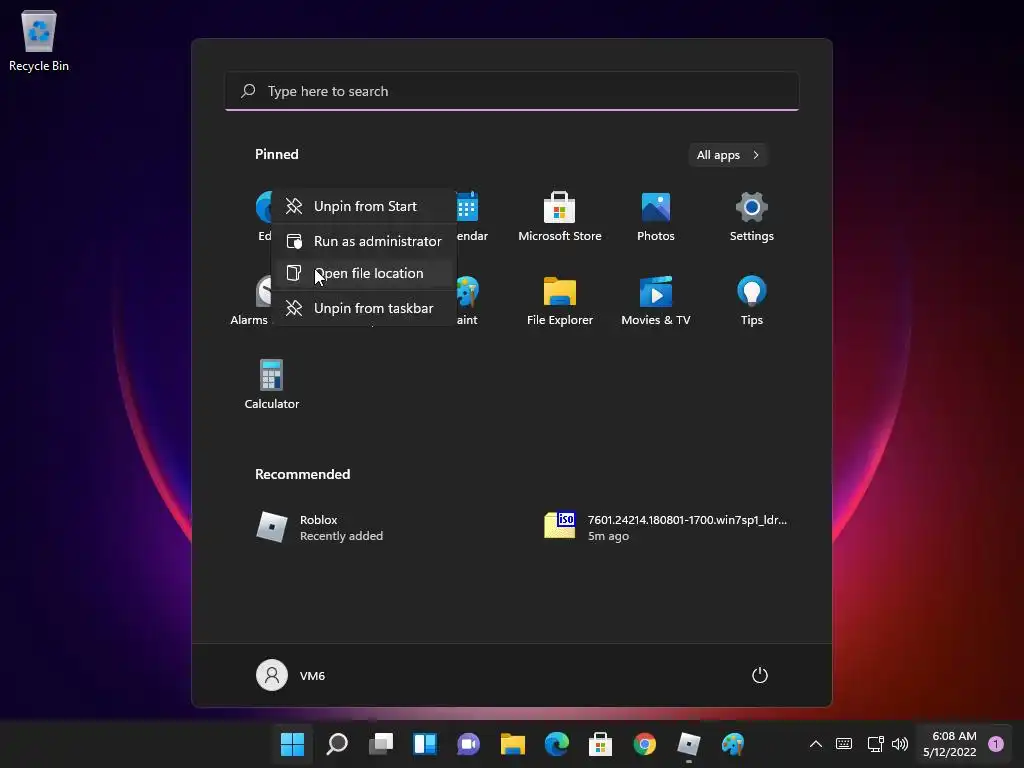Expand the All apps list
1024x768 pixels.
click(x=728, y=155)
